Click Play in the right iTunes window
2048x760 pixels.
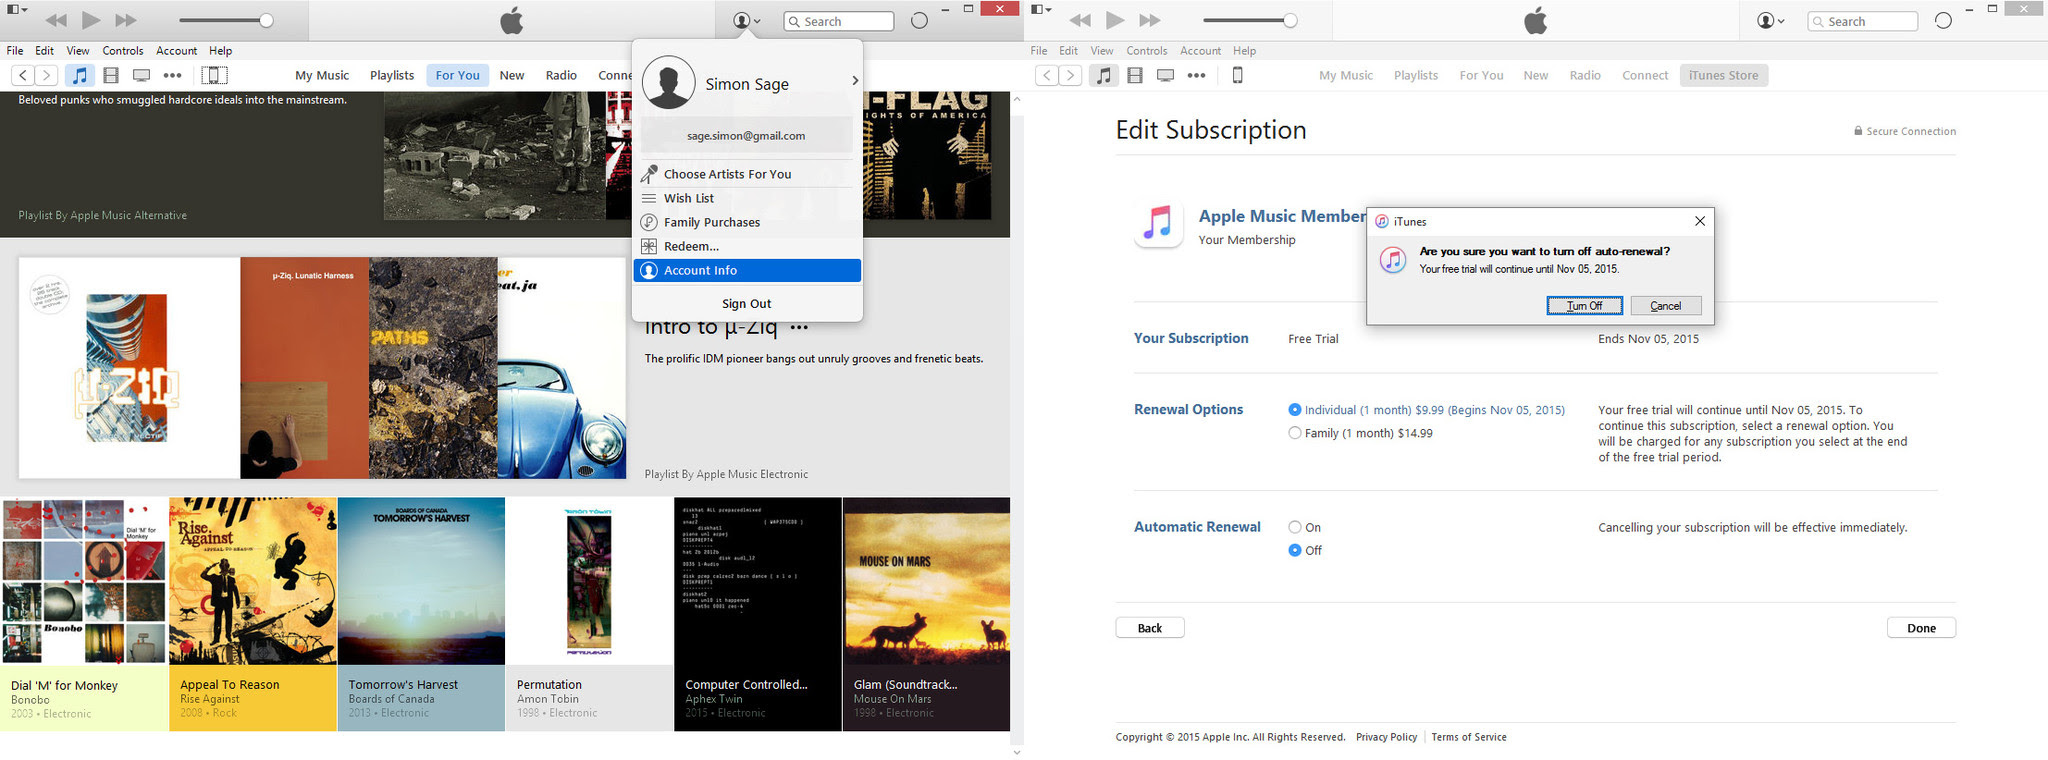click(x=1115, y=20)
